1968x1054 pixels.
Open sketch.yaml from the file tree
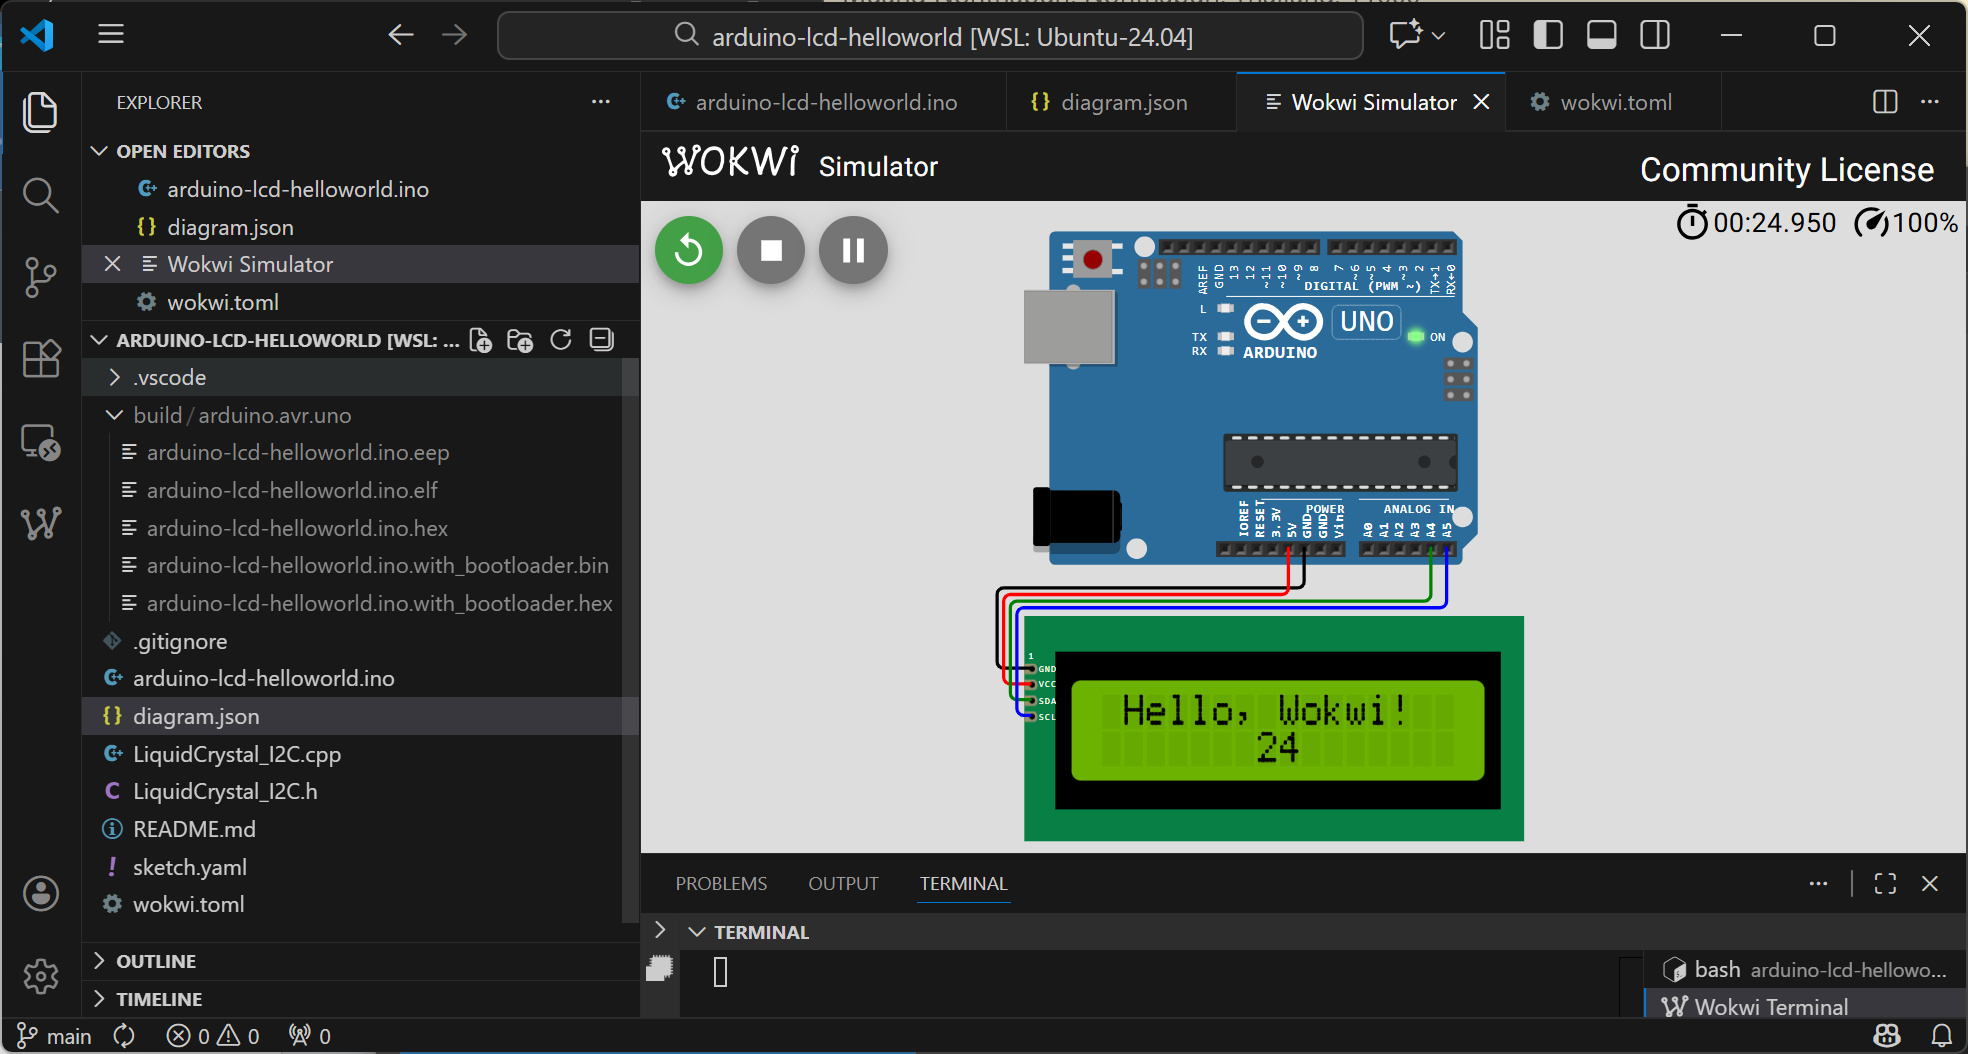pos(190,867)
